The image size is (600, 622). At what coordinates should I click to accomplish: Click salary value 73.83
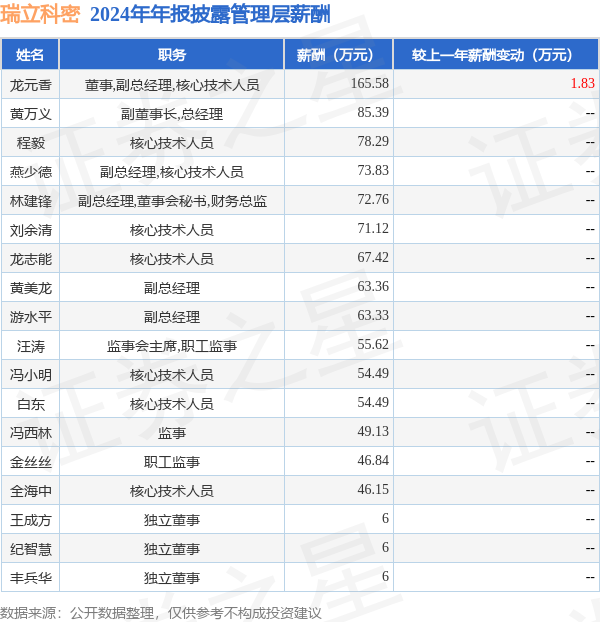coord(373,170)
